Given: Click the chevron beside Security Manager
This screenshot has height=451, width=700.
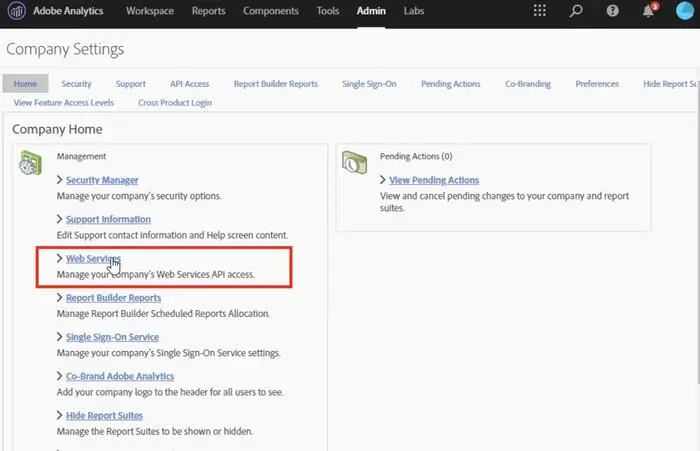Looking at the screenshot, I should coord(59,180).
